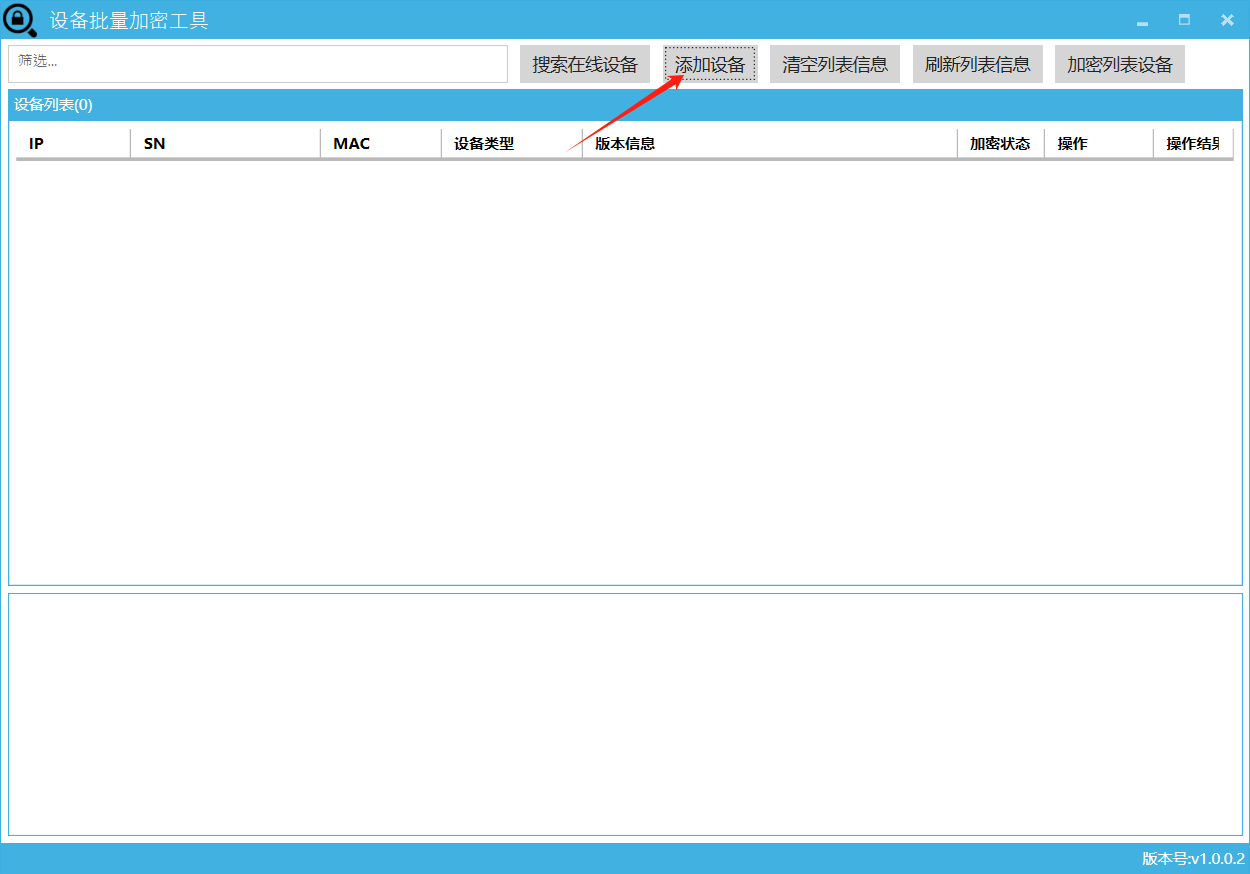Sort by the MAC column header
This screenshot has height=874, width=1250.
click(x=381, y=144)
